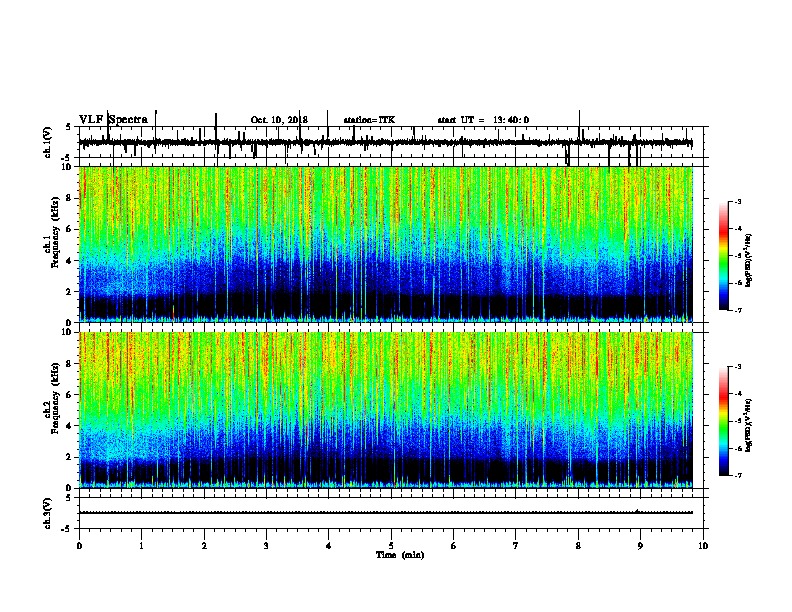Viewport: 792px width, 612px height.
Task: Click time axis tick label '3'
Action: (266, 546)
